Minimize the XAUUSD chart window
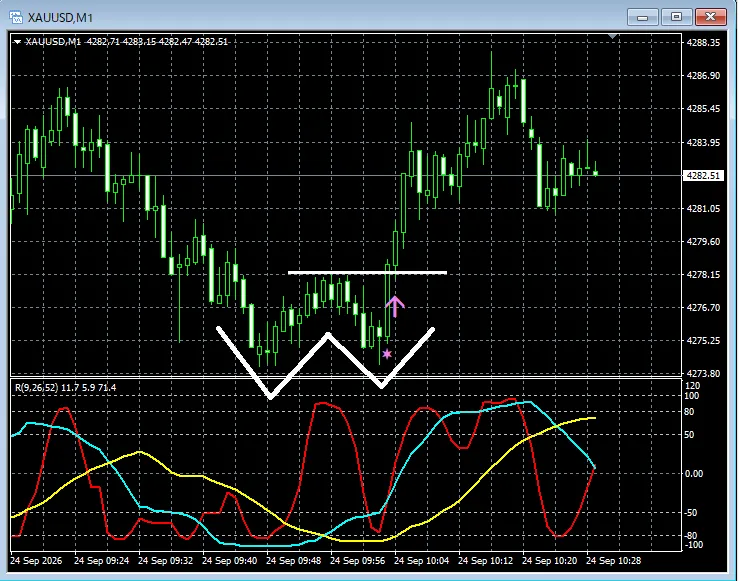The height and width of the screenshot is (581, 739). point(642,17)
